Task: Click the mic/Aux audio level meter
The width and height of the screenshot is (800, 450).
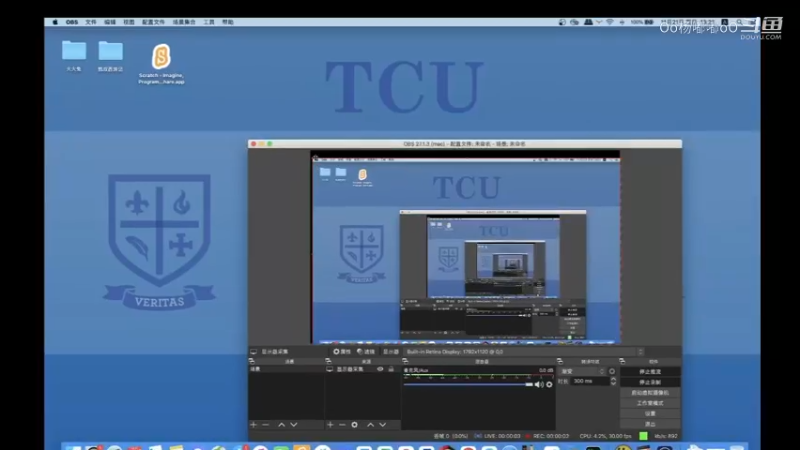Action: pos(478,377)
